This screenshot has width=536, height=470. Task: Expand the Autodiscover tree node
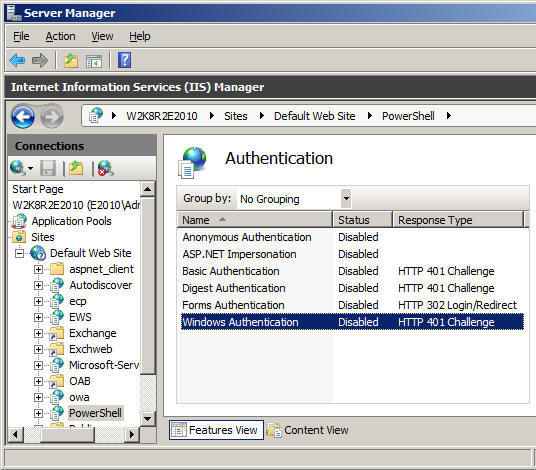pyautogui.click(x=38, y=285)
